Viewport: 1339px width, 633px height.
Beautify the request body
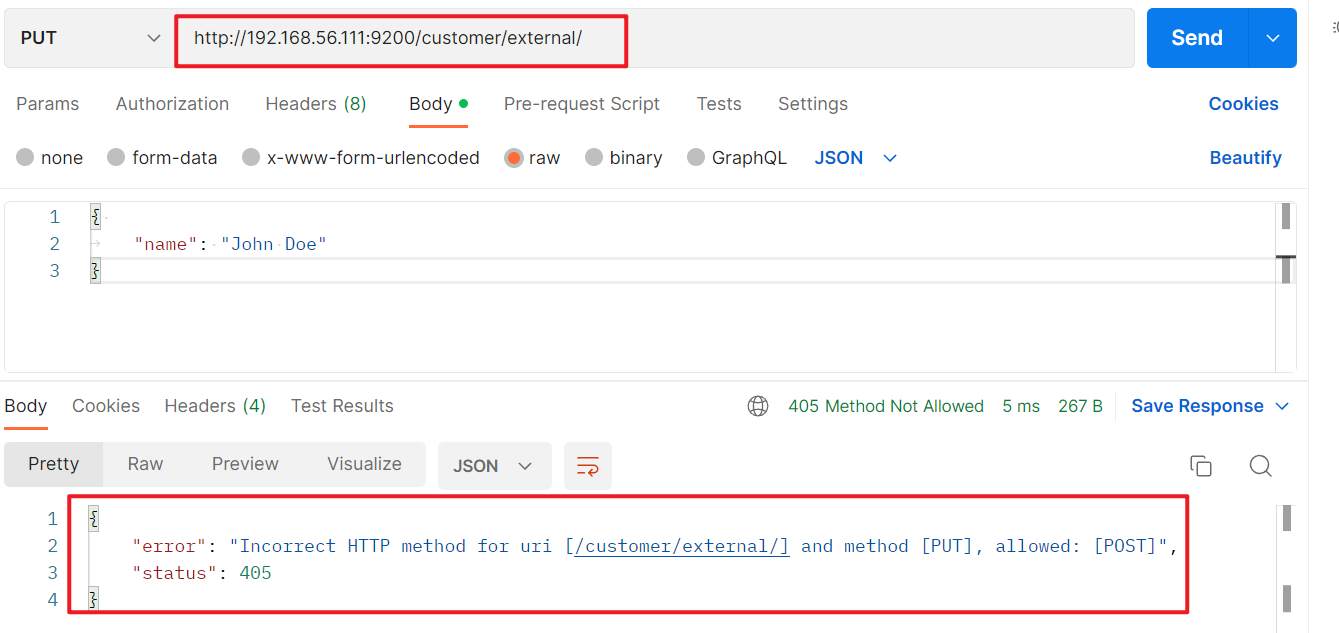[1245, 158]
